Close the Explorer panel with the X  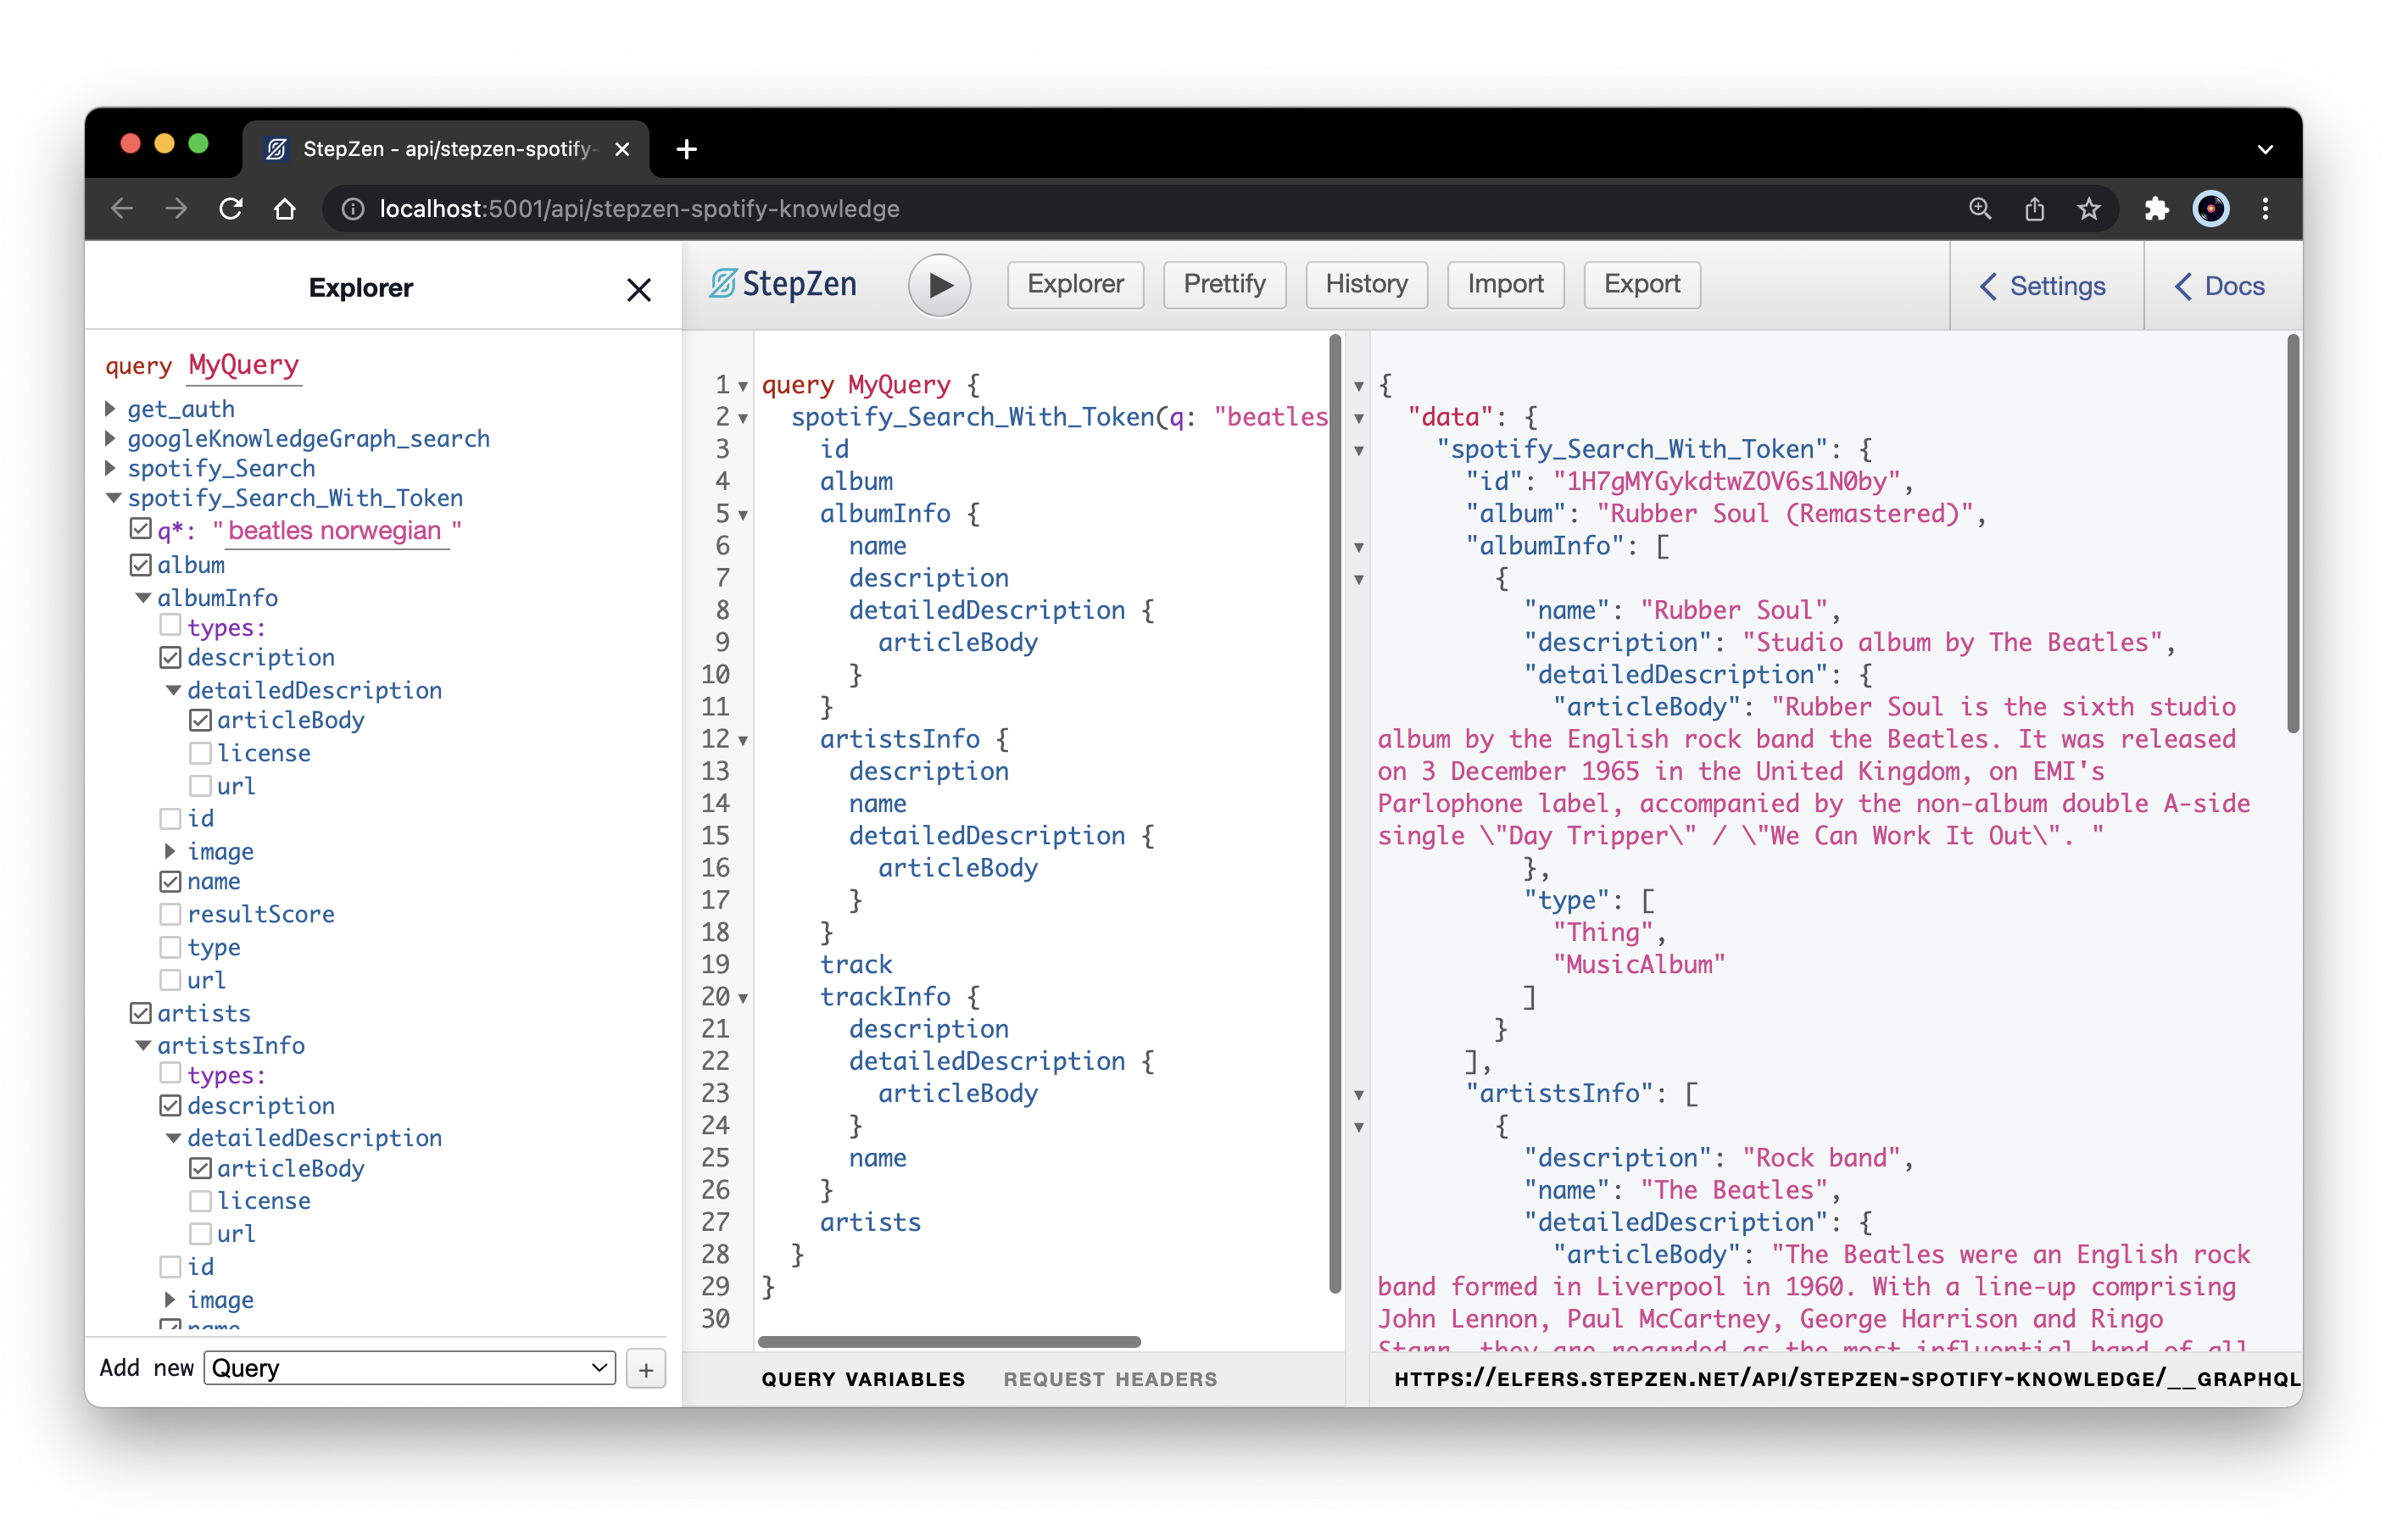coord(638,289)
